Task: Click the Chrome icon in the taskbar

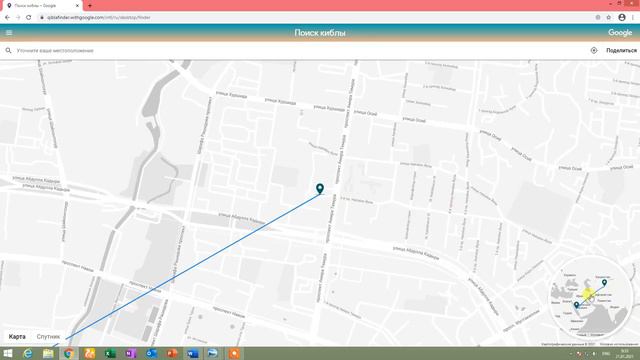Action: click(69, 353)
